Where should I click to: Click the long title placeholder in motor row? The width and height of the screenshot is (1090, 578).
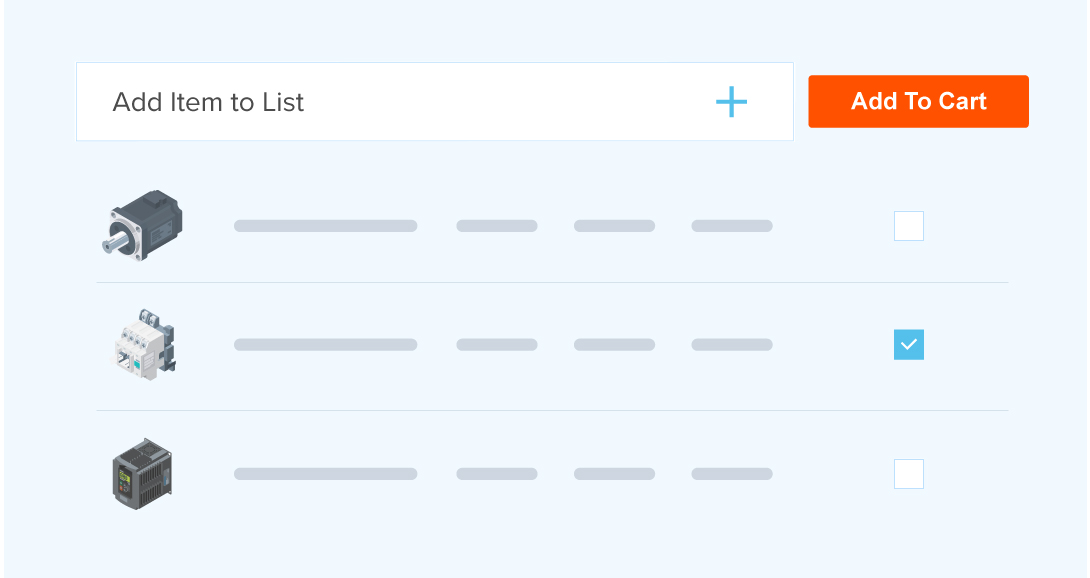325,226
